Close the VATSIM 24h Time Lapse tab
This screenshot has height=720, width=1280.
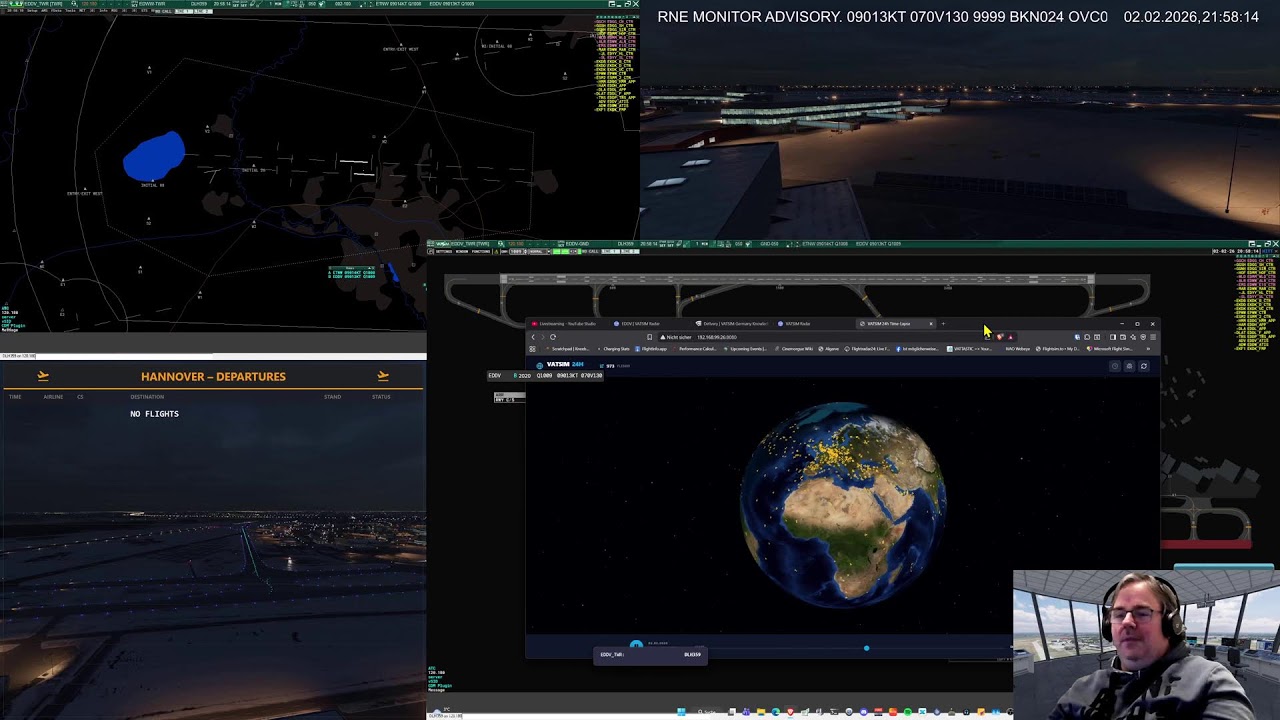point(931,324)
